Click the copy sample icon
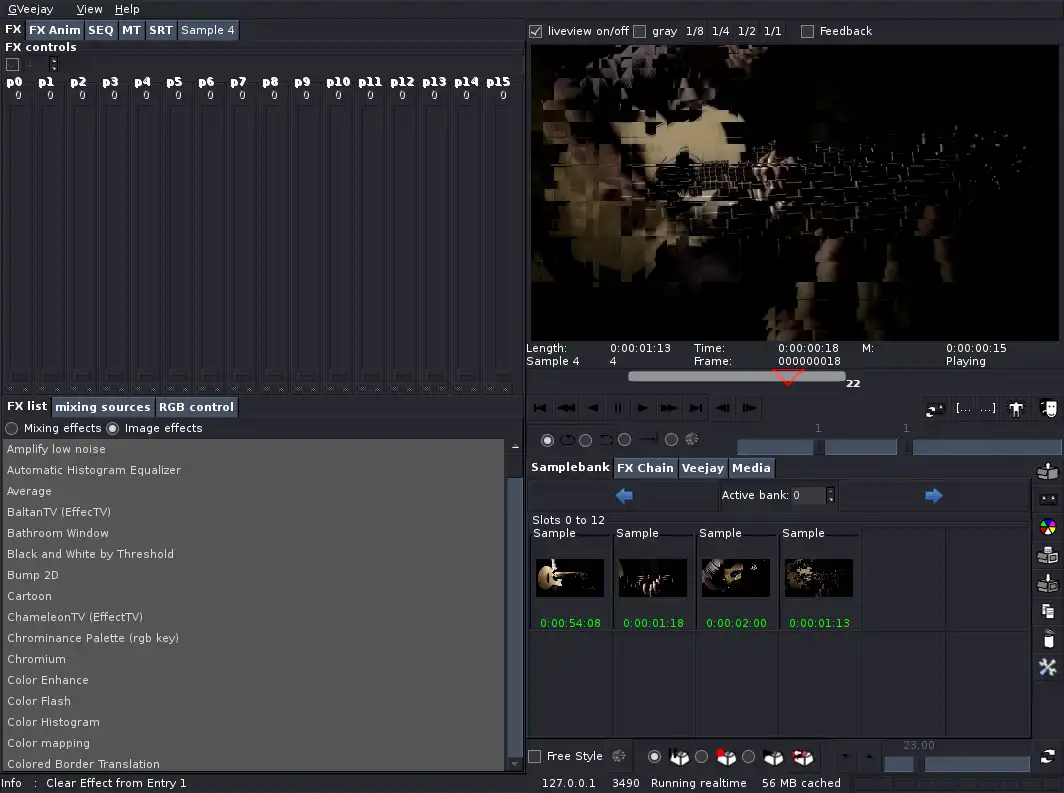The width and height of the screenshot is (1064, 793). [1048, 611]
